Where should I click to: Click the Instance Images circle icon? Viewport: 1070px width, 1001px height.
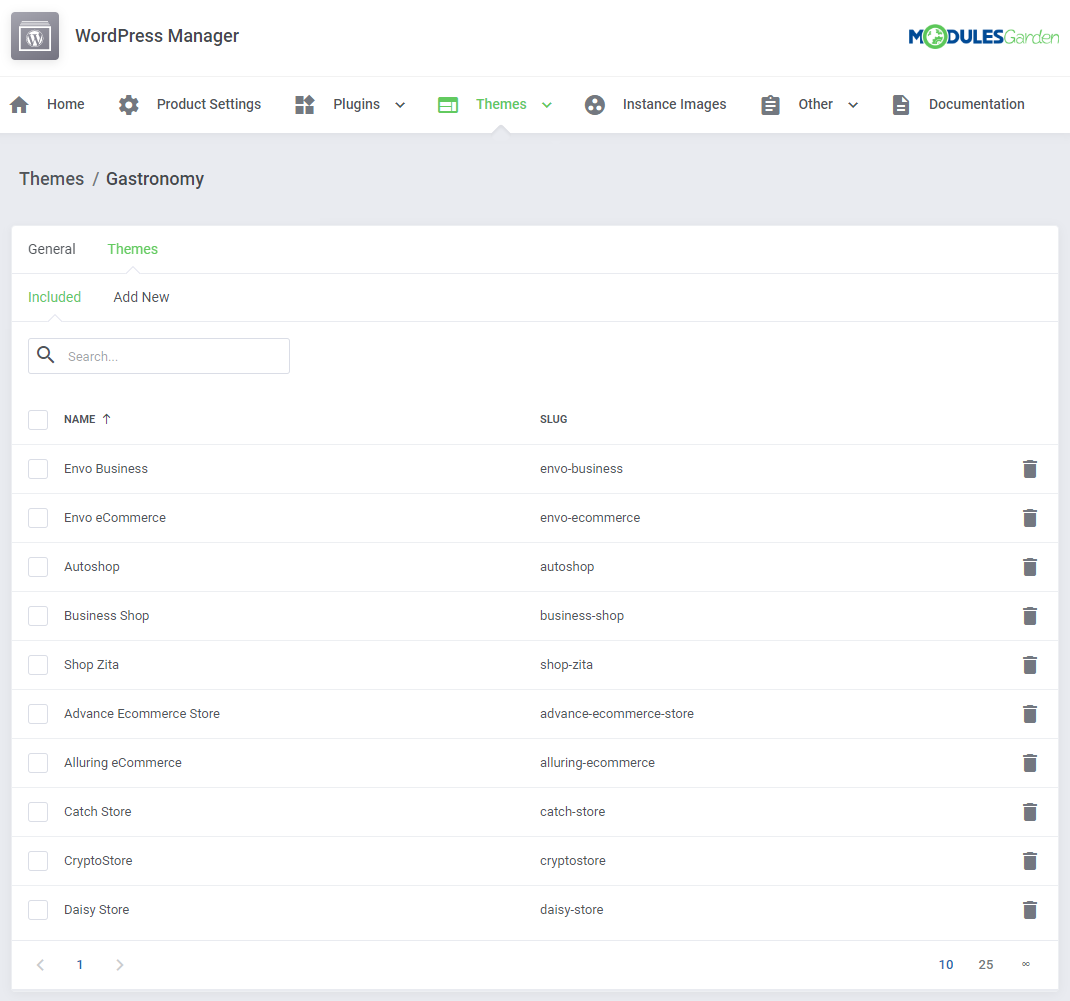tap(594, 104)
